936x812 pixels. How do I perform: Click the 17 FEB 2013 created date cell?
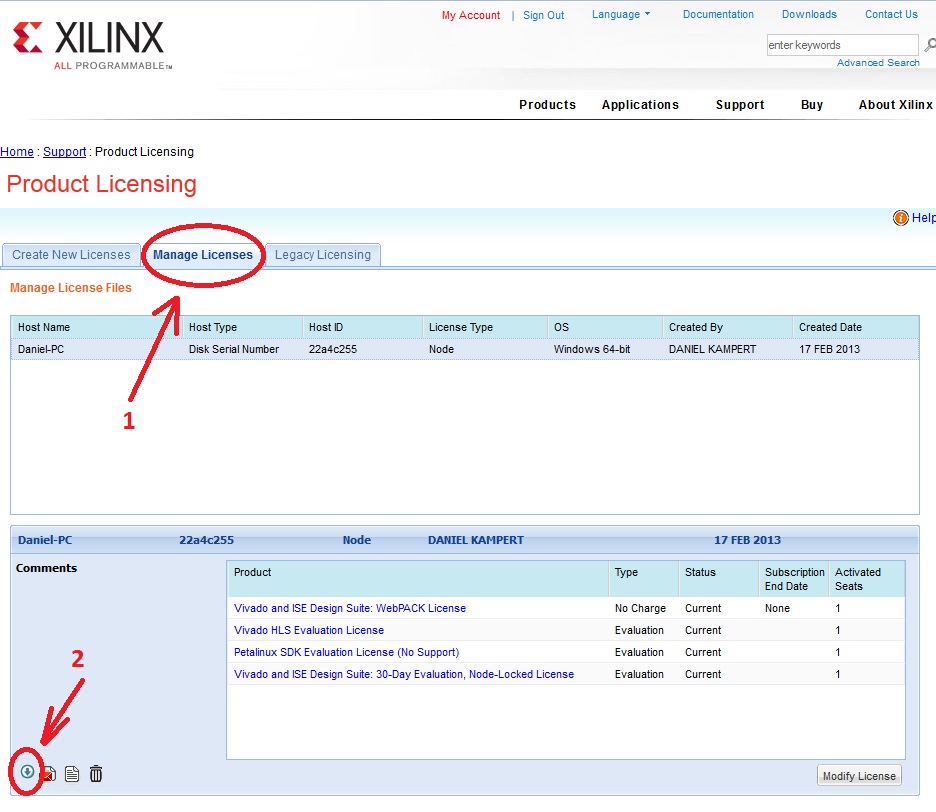(x=829, y=349)
